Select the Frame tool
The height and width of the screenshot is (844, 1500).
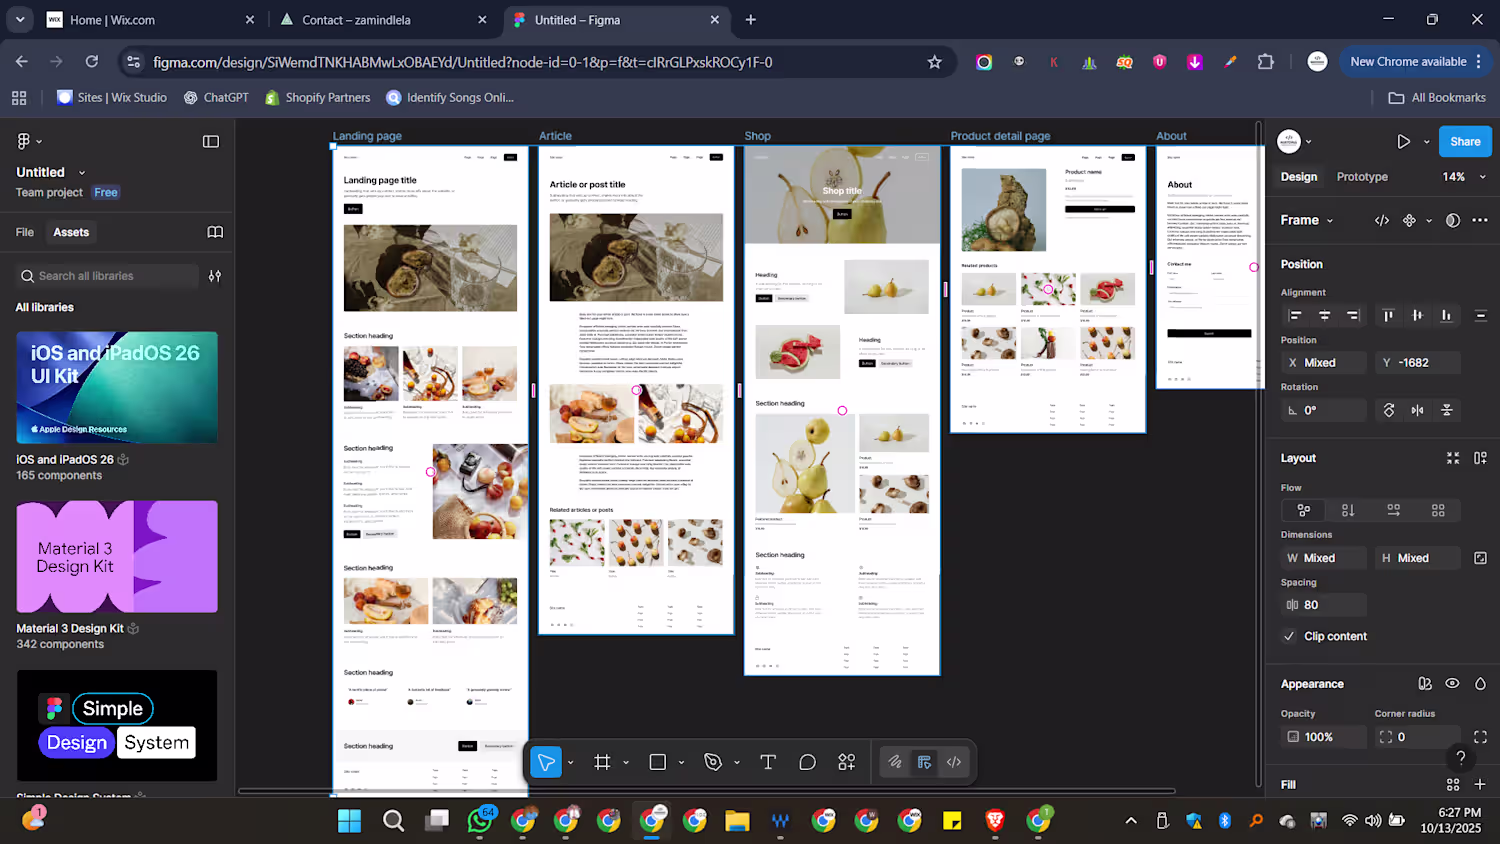click(602, 762)
